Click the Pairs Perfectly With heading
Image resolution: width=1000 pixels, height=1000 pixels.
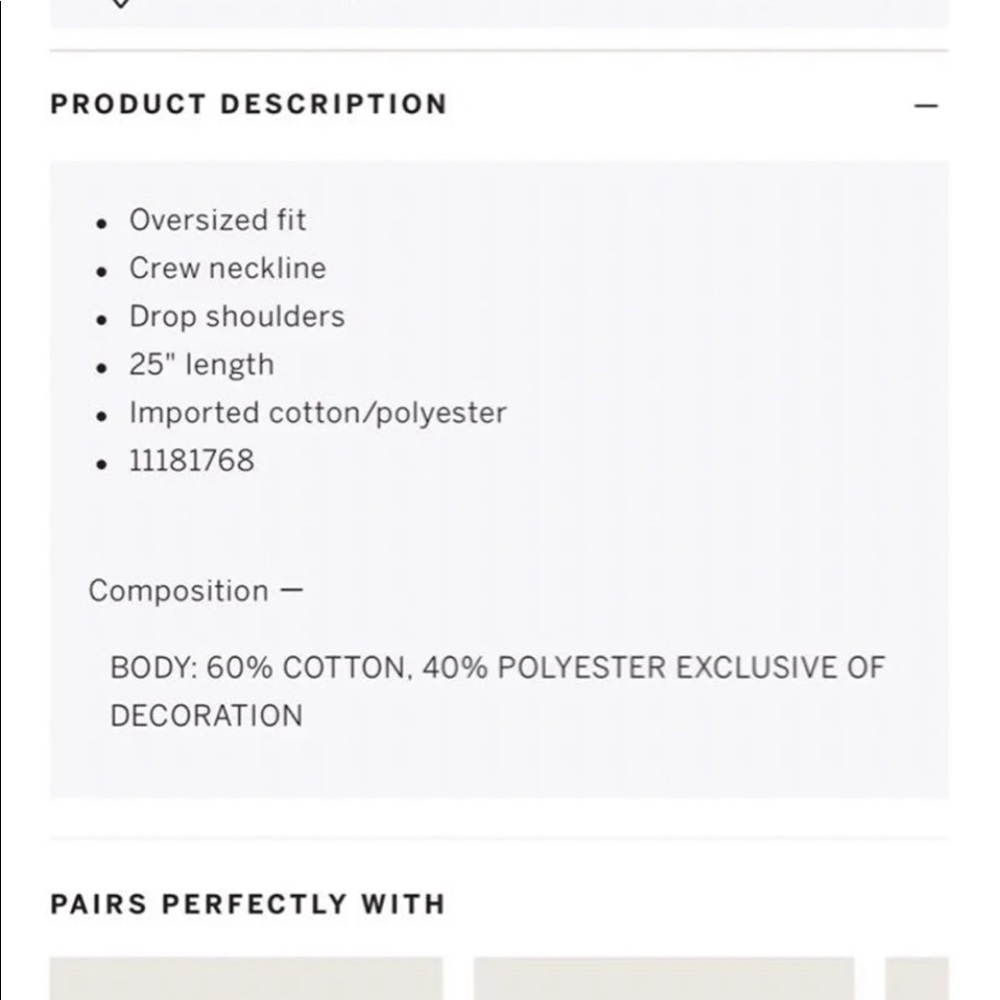[x=247, y=904]
